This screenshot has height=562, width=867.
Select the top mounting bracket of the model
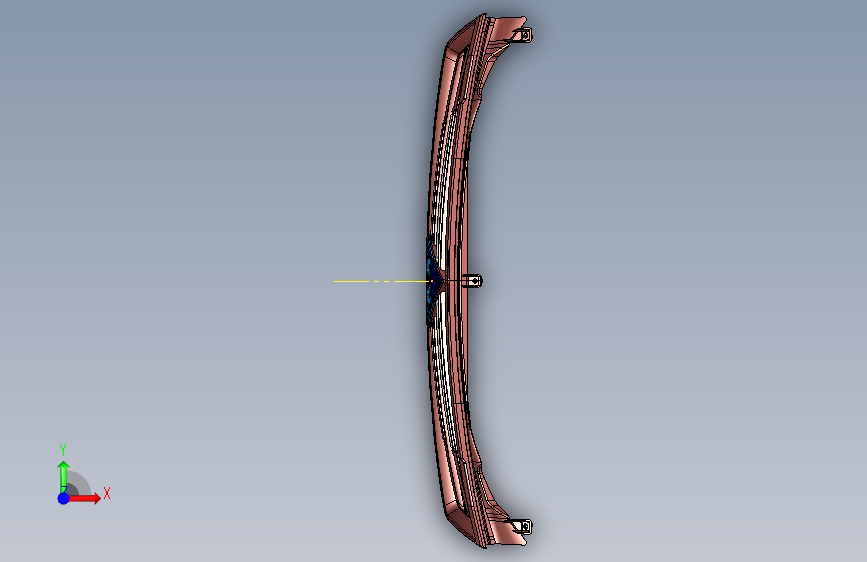[x=523, y=35]
